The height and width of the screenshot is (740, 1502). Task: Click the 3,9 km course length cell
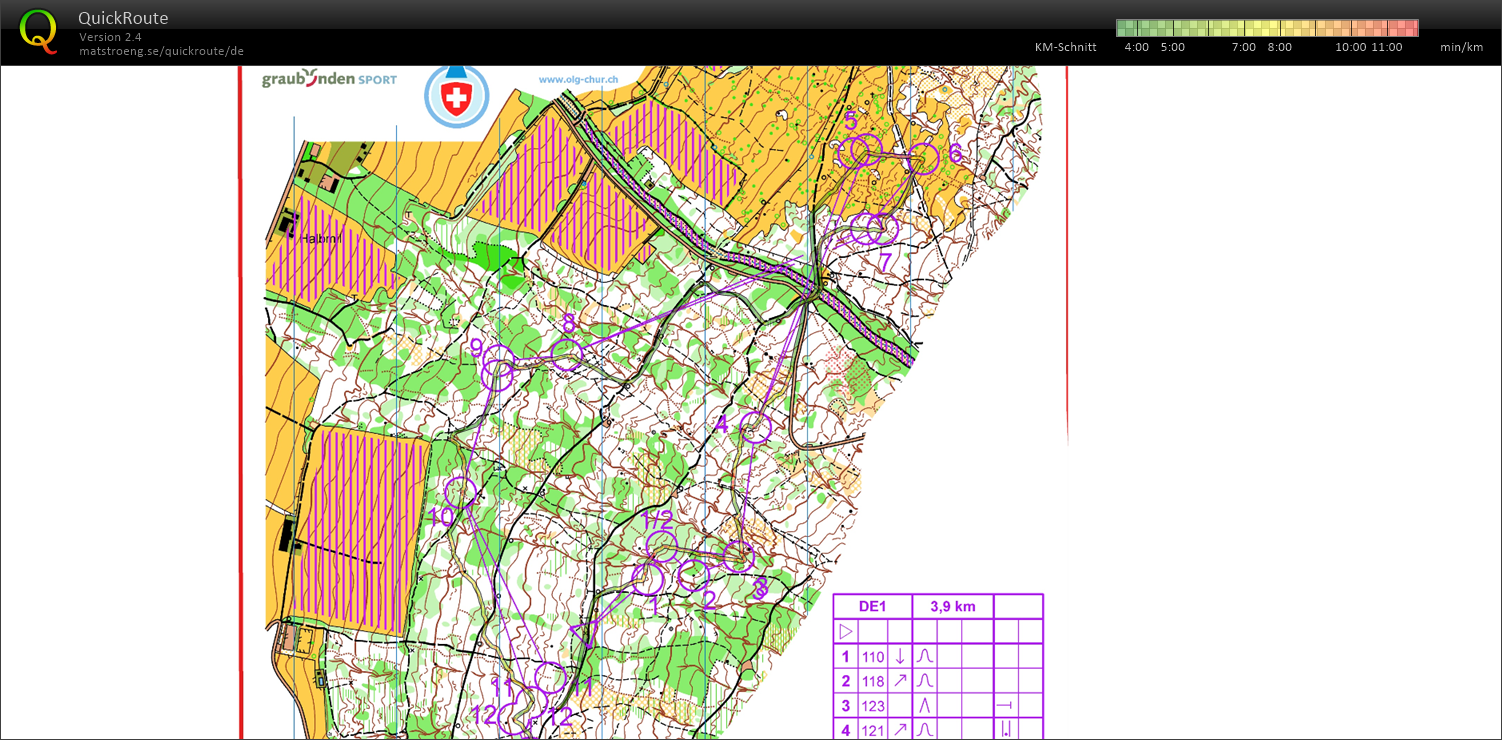(x=953, y=607)
